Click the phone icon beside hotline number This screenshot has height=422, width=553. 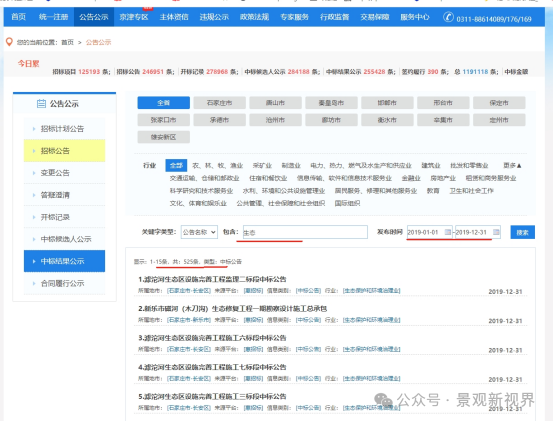coord(448,17)
